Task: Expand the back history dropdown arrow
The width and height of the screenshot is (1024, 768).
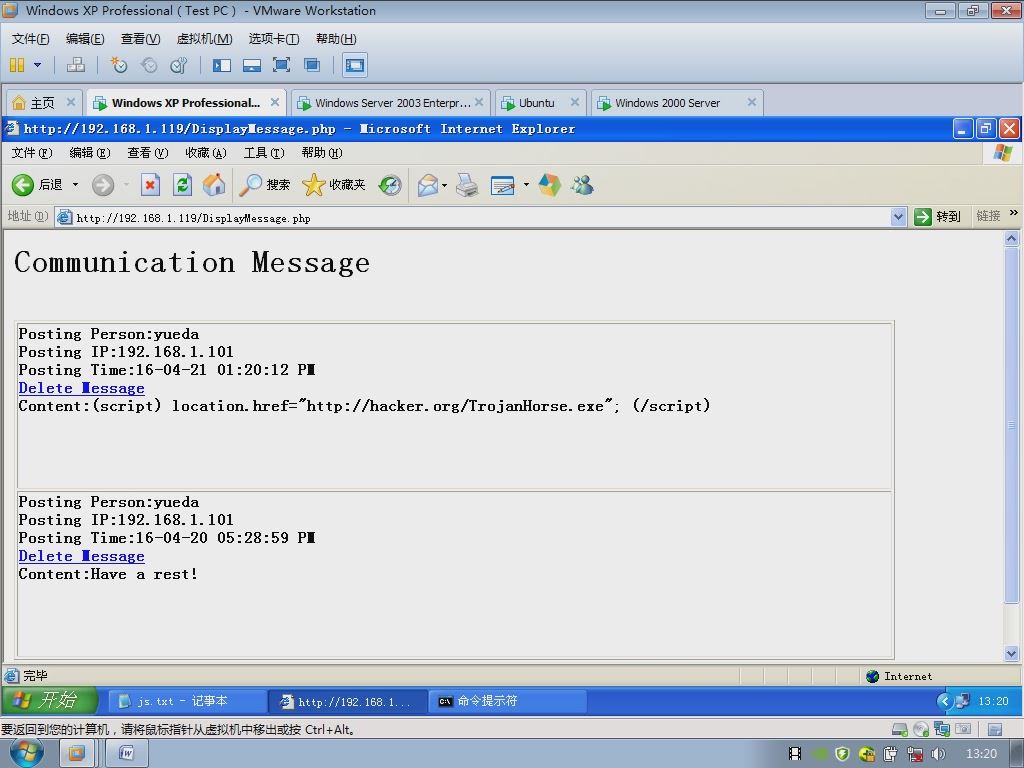Action: pyautogui.click(x=75, y=185)
